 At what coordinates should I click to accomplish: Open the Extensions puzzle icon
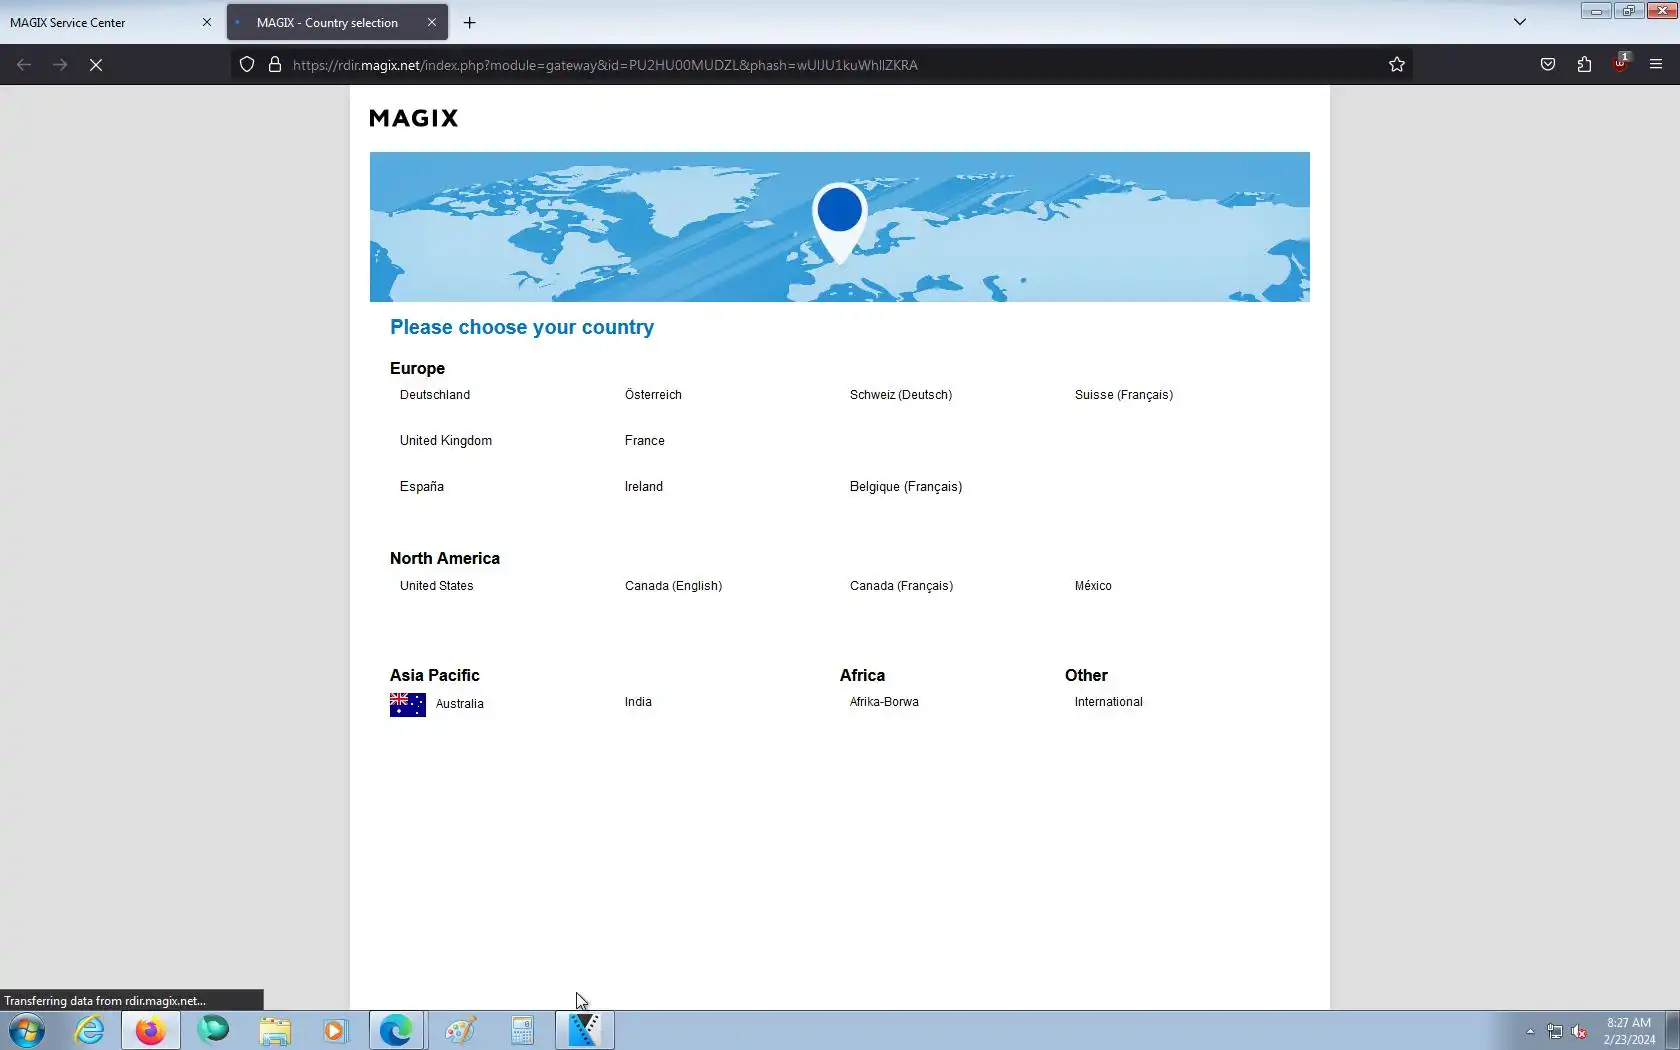pos(1584,65)
